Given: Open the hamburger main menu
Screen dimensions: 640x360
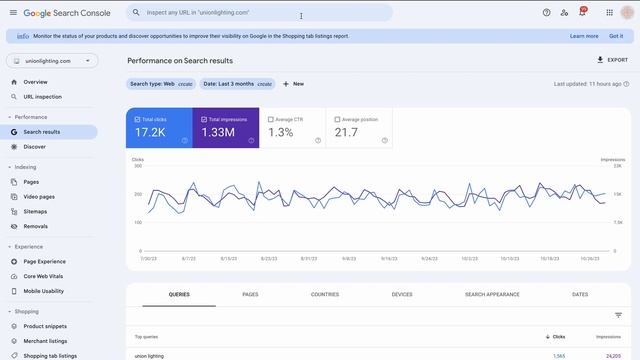Looking at the screenshot, I should pos(13,13).
